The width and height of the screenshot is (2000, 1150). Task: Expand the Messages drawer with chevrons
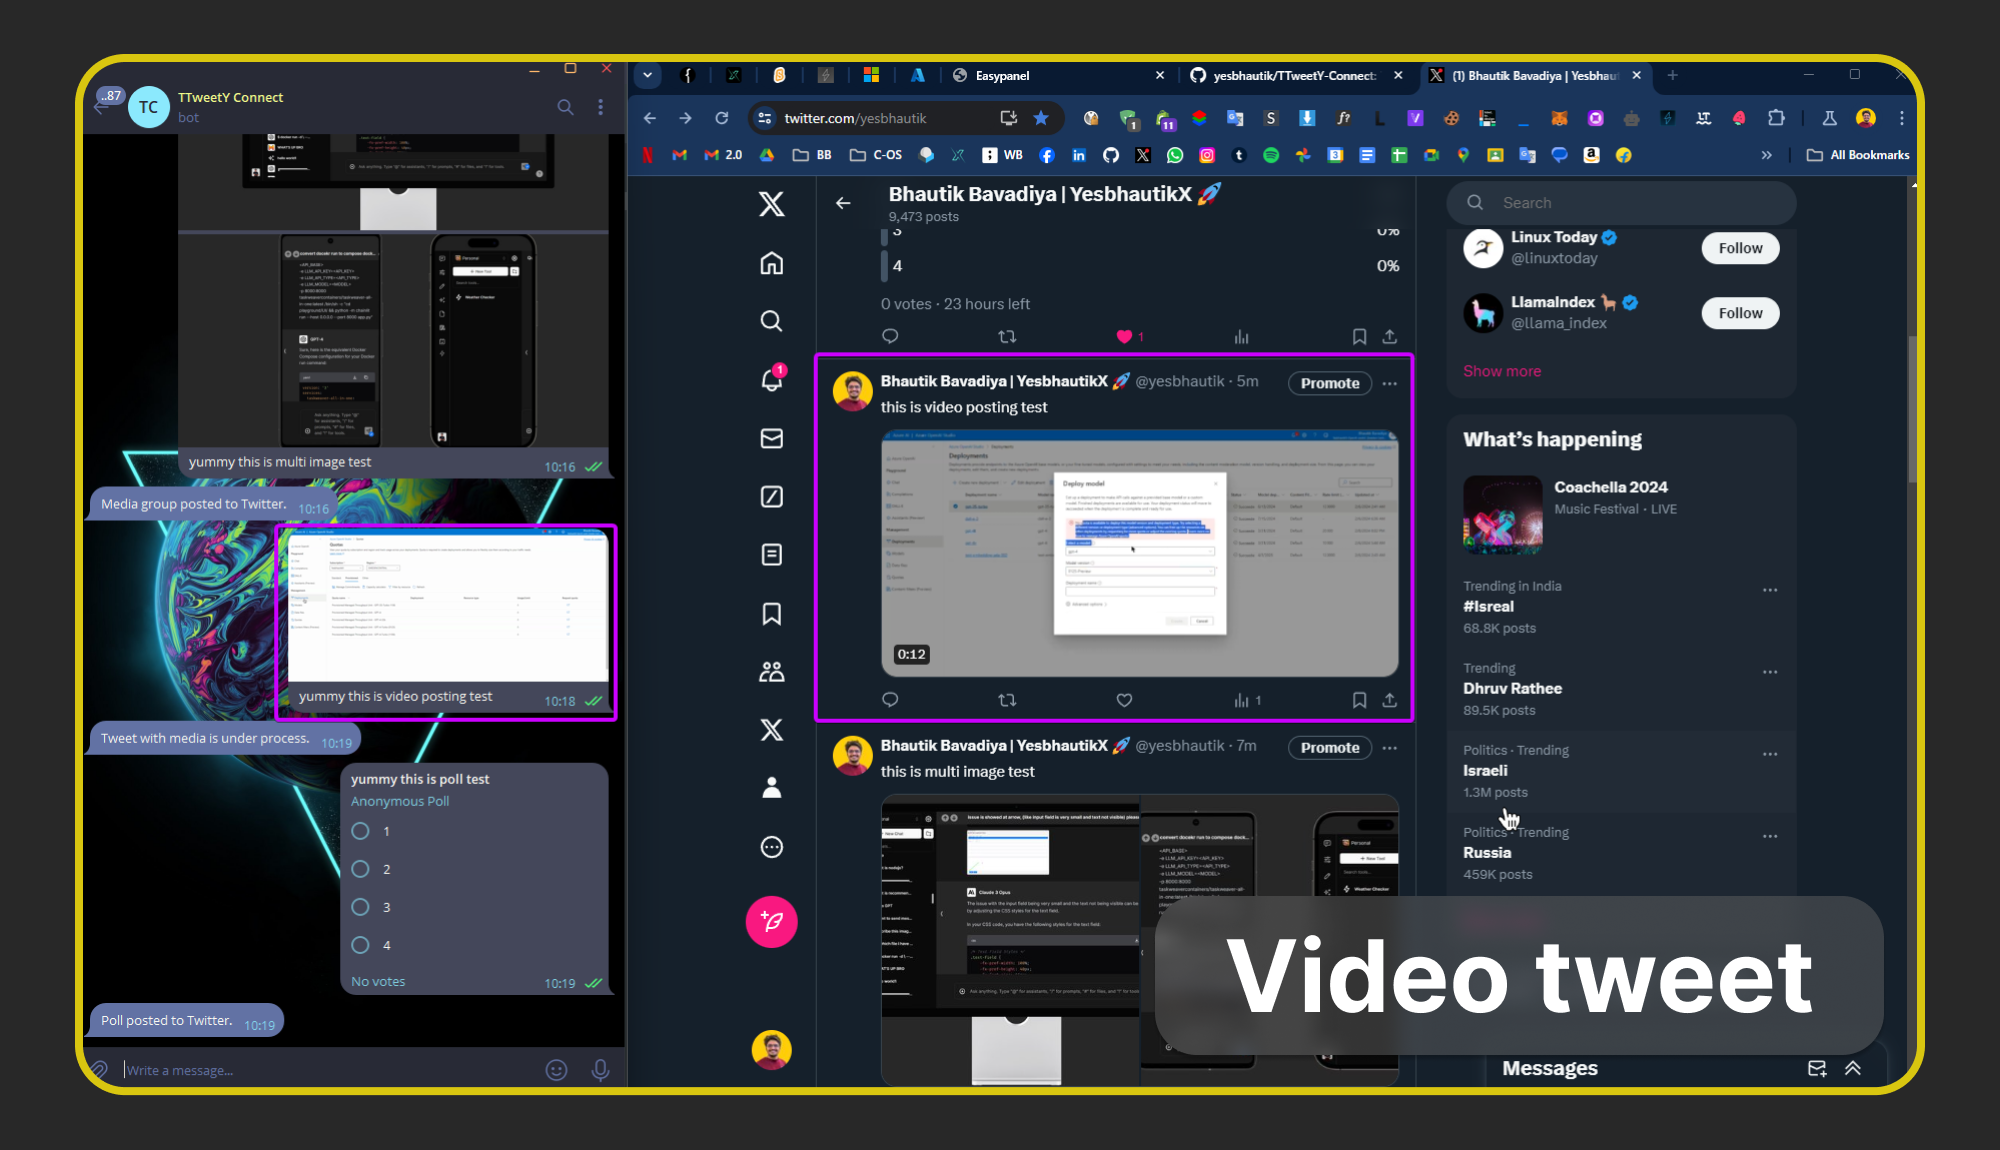click(1852, 1068)
